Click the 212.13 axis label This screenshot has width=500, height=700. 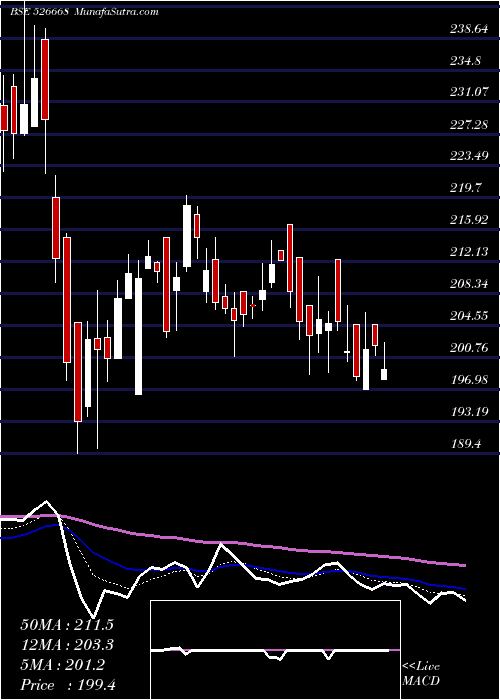coord(468,252)
